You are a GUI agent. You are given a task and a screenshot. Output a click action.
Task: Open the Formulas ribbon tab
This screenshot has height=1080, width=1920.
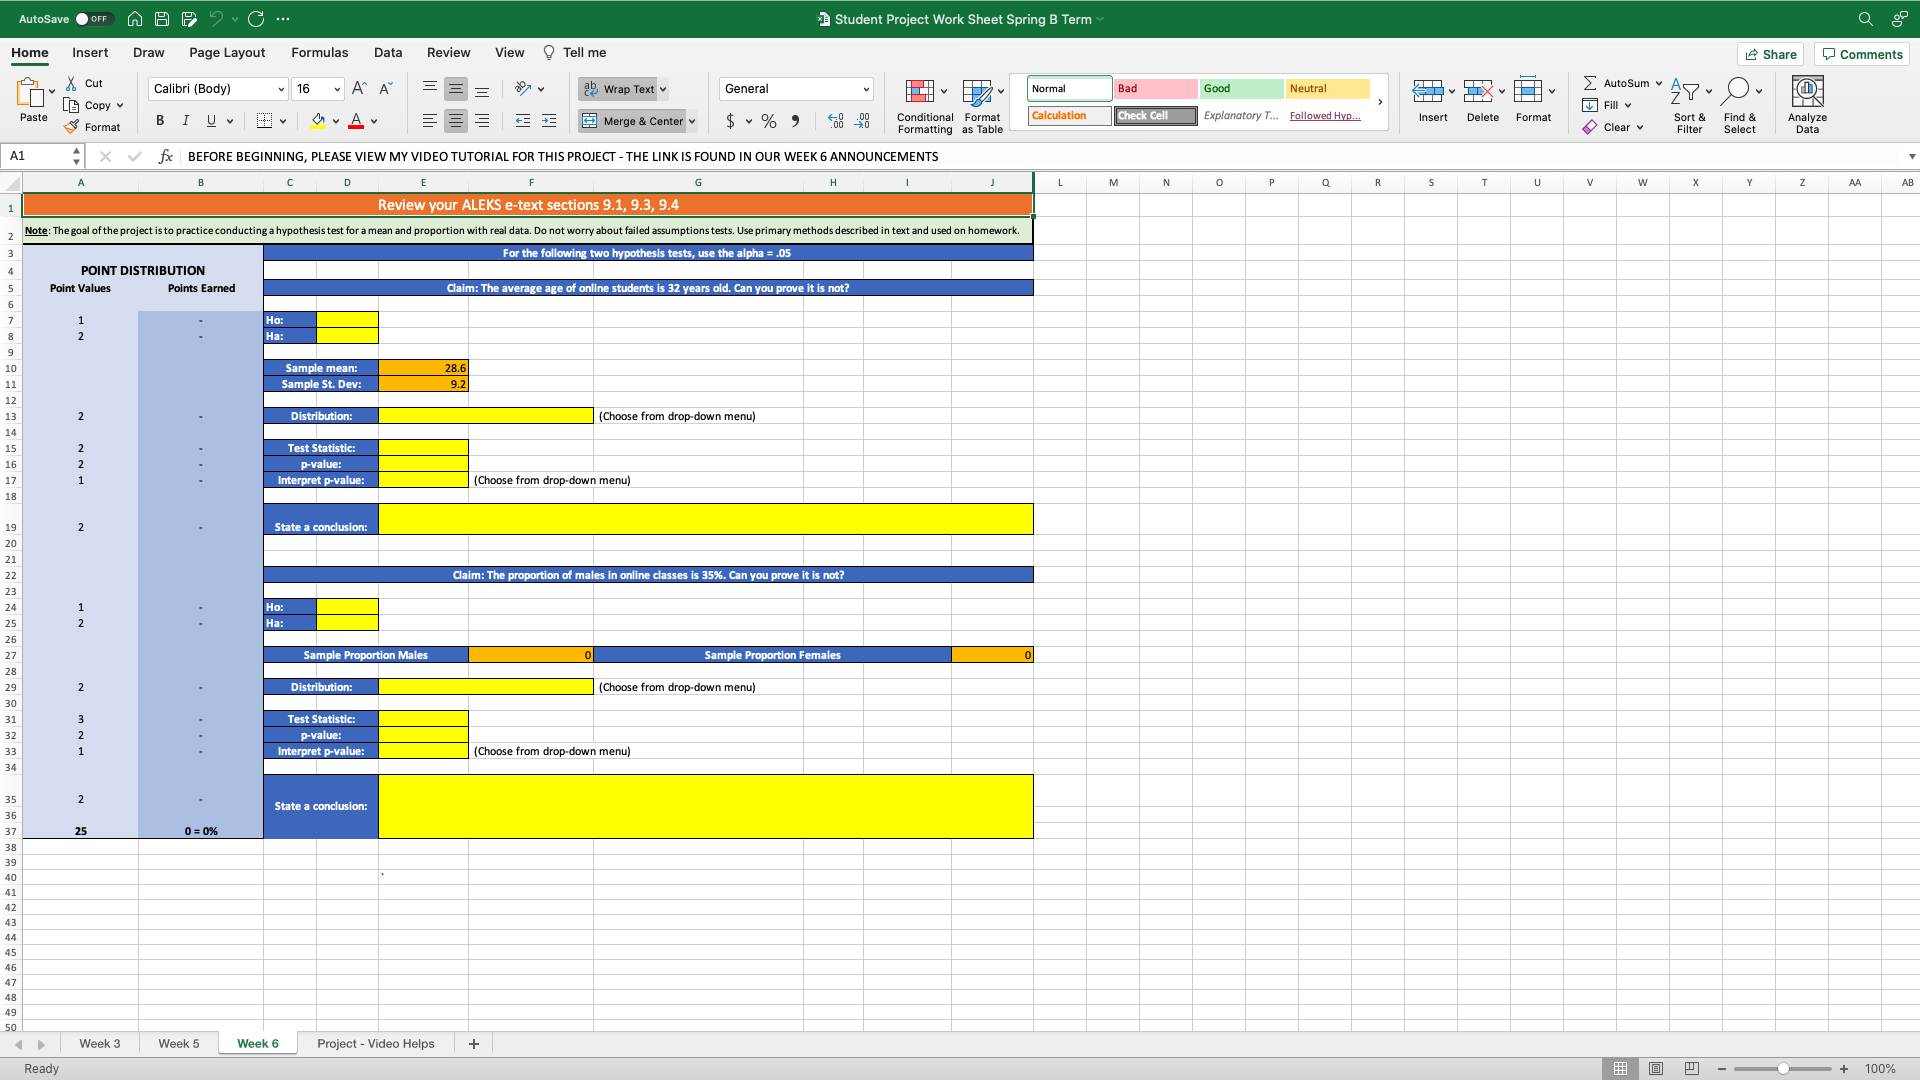pos(319,53)
